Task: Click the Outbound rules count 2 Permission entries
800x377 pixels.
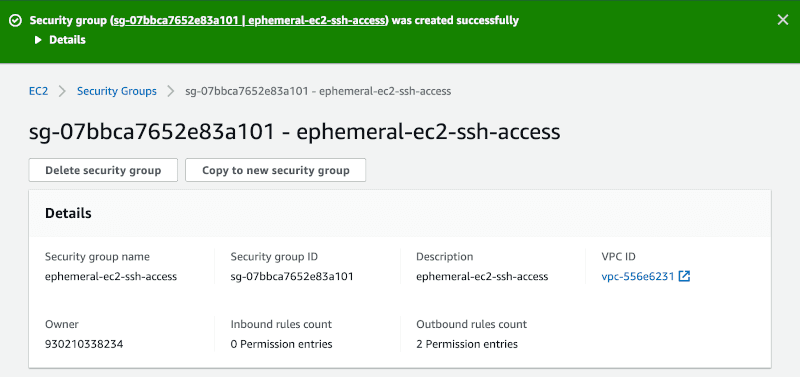Action: coord(467,344)
